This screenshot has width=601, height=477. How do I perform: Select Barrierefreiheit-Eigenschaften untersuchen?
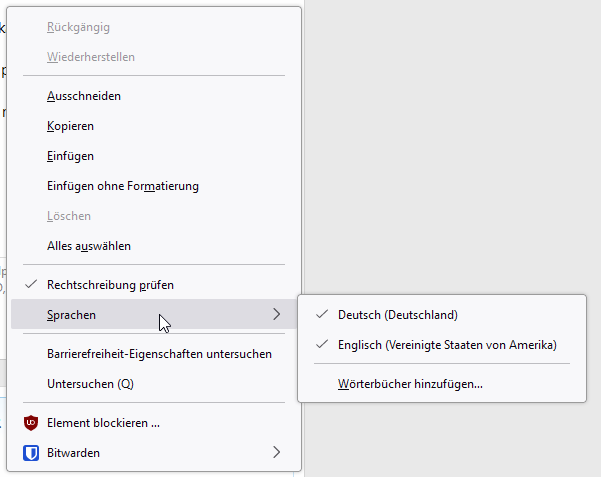[x=154, y=354]
